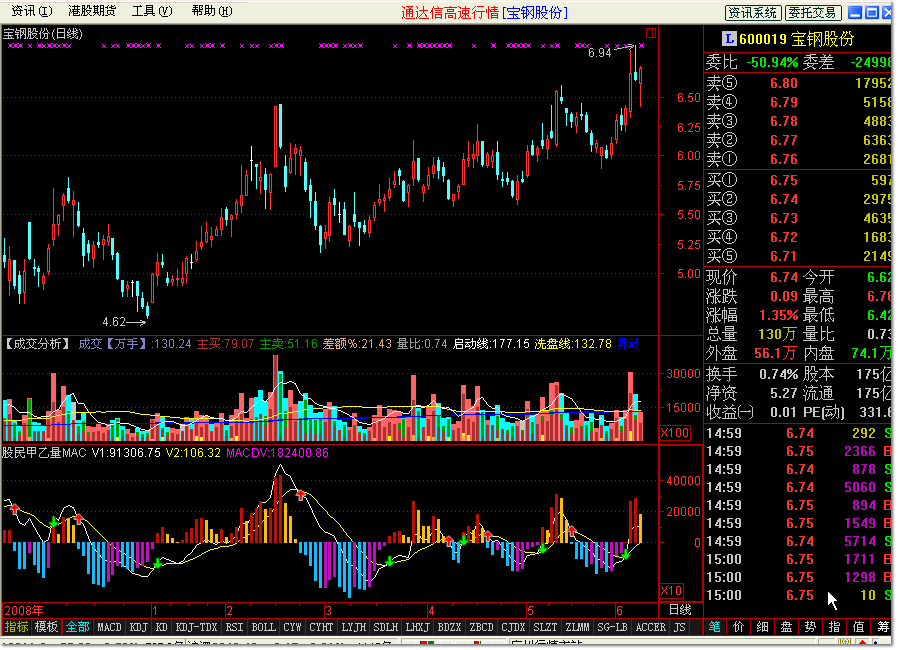The height and width of the screenshot is (650, 898).
Task: Click the 2008年 timeline label
Action: pos(23,610)
